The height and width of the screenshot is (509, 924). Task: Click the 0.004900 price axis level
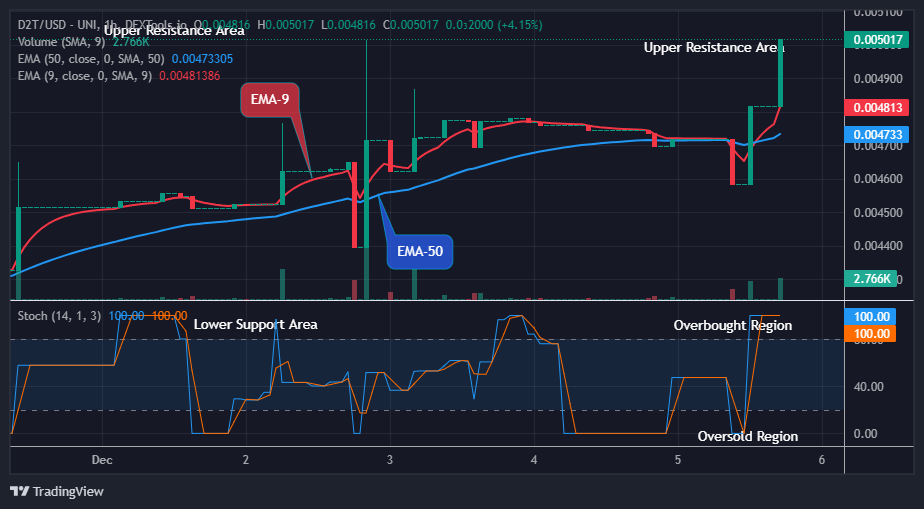[x=878, y=79]
